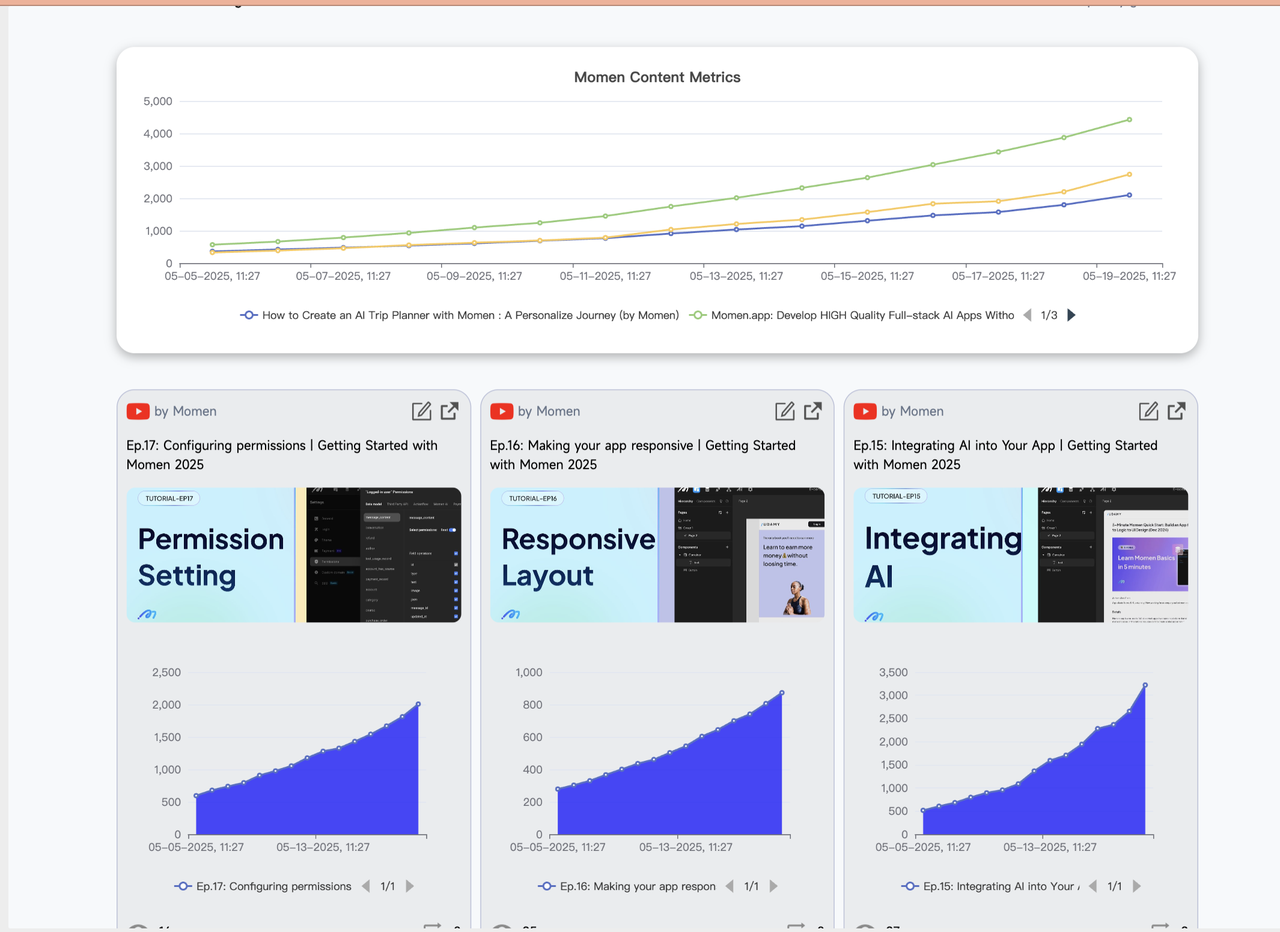Toggle Momen.app Develop HIGH Quality series legend

click(852, 315)
